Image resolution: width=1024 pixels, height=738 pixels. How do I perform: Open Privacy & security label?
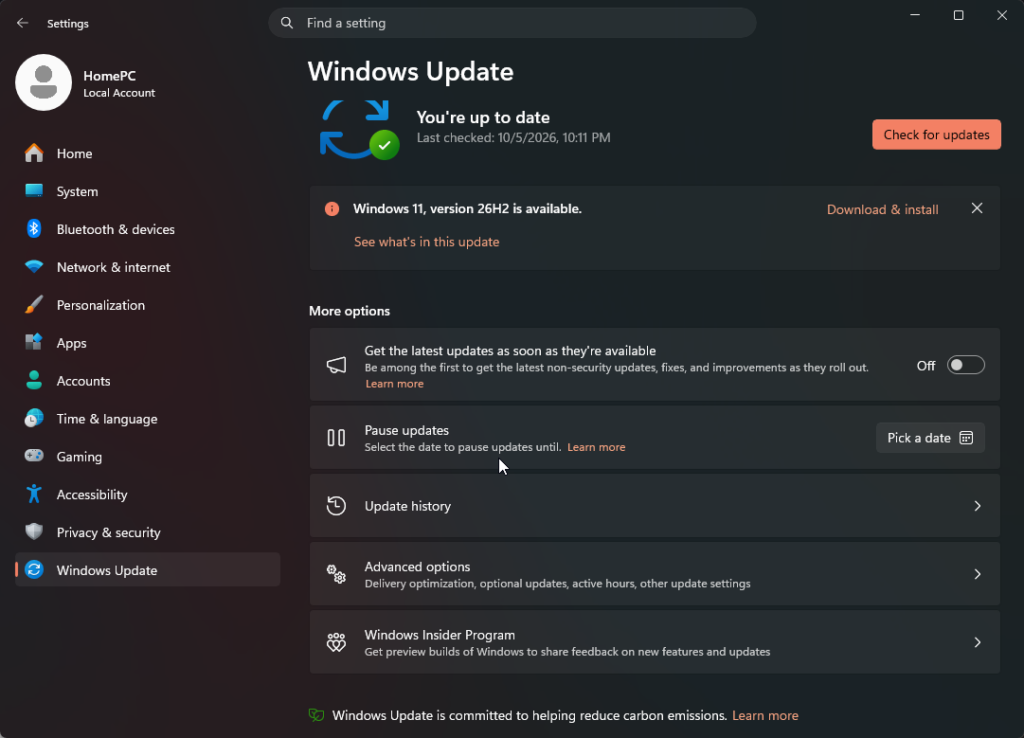(108, 532)
